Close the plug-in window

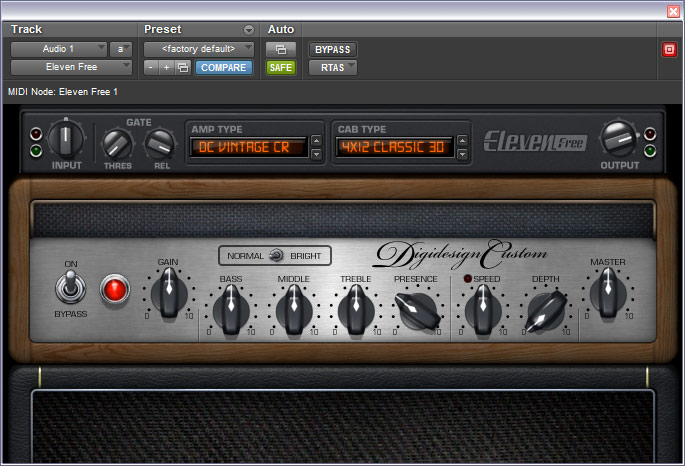coord(673,11)
